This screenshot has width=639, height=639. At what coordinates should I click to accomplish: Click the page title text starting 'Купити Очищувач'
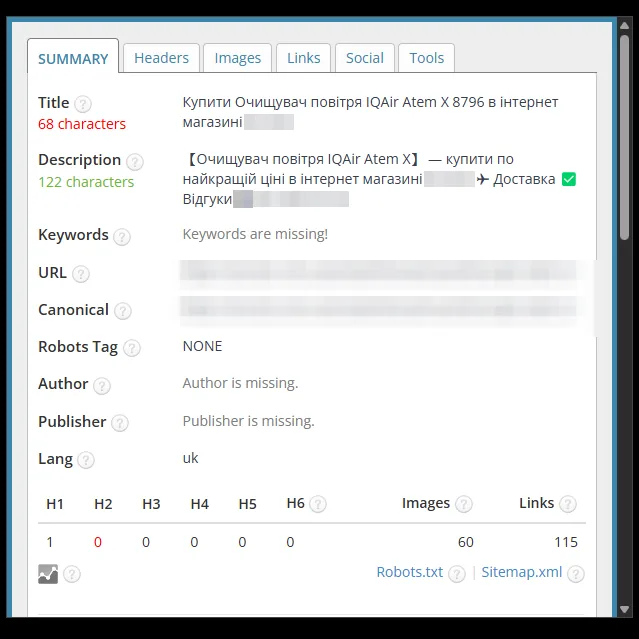point(370,112)
